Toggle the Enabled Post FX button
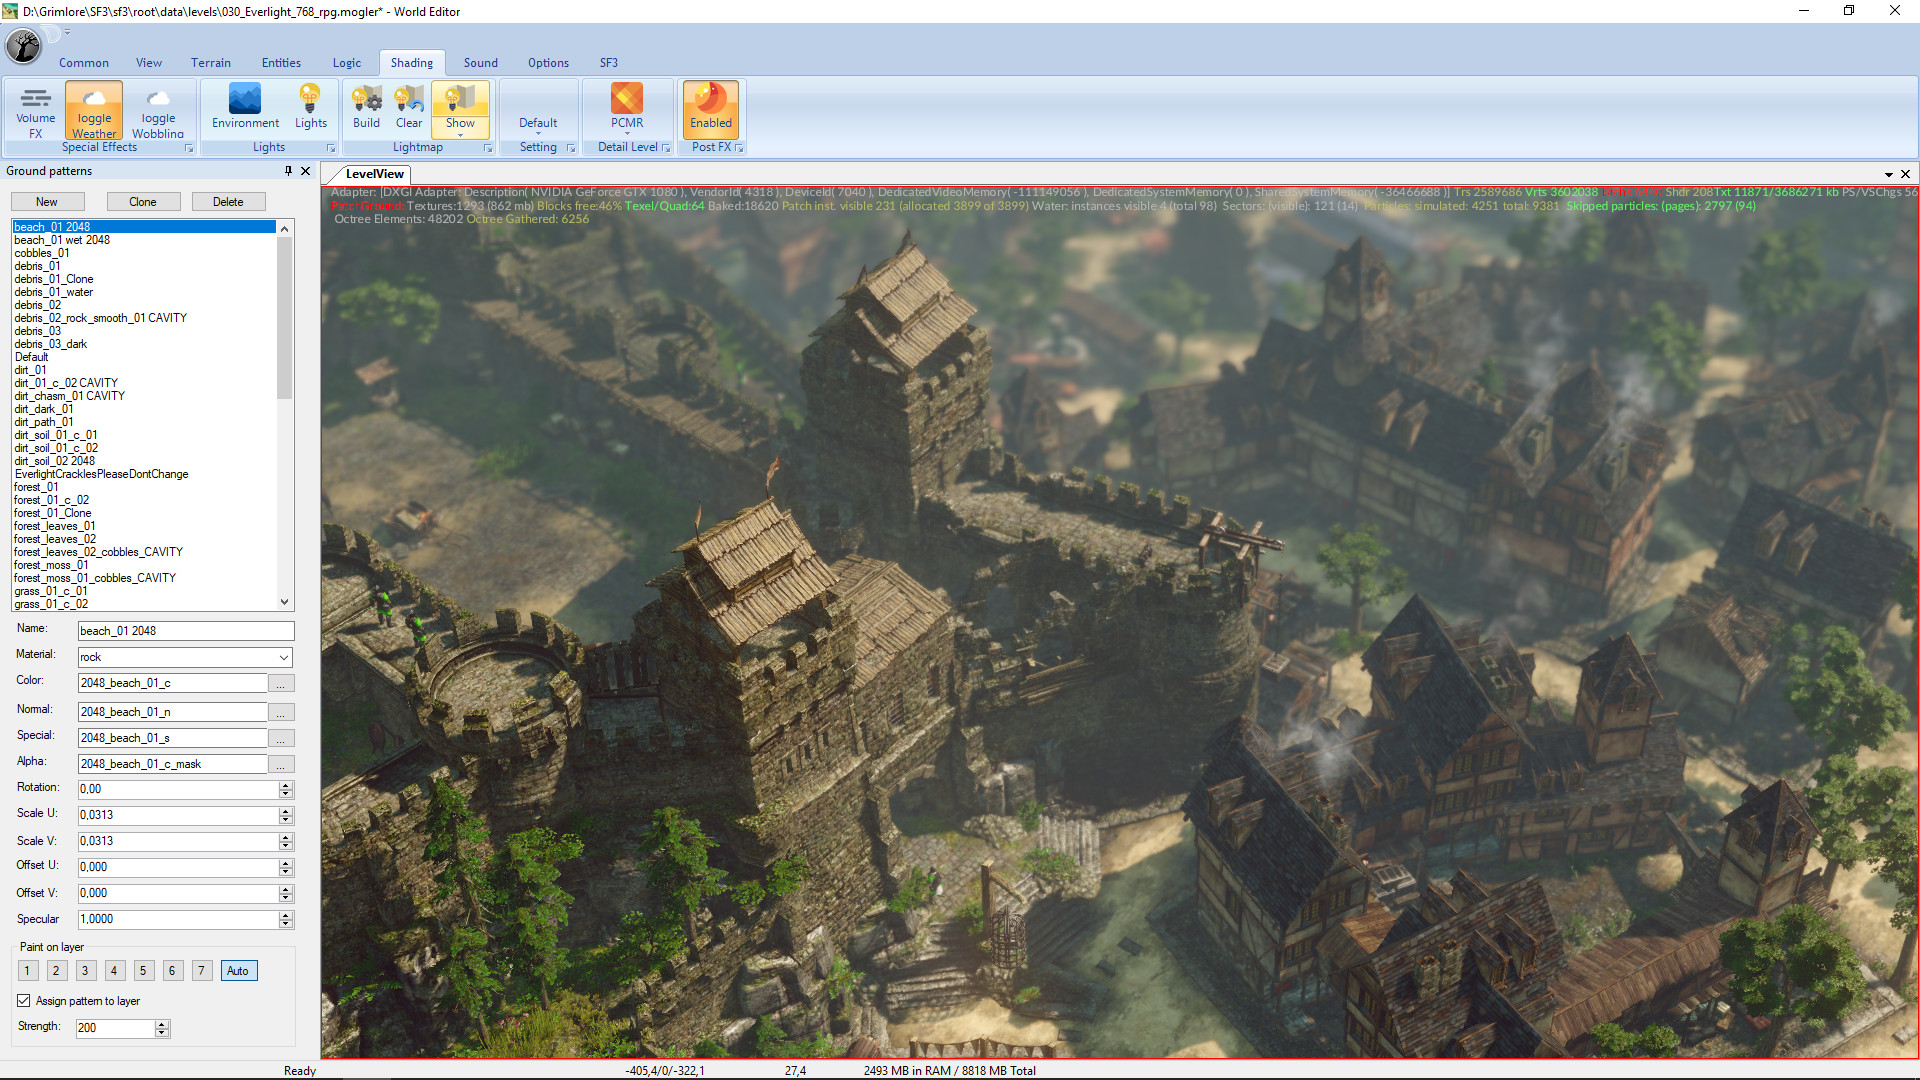1920x1080 pixels. pos(710,110)
